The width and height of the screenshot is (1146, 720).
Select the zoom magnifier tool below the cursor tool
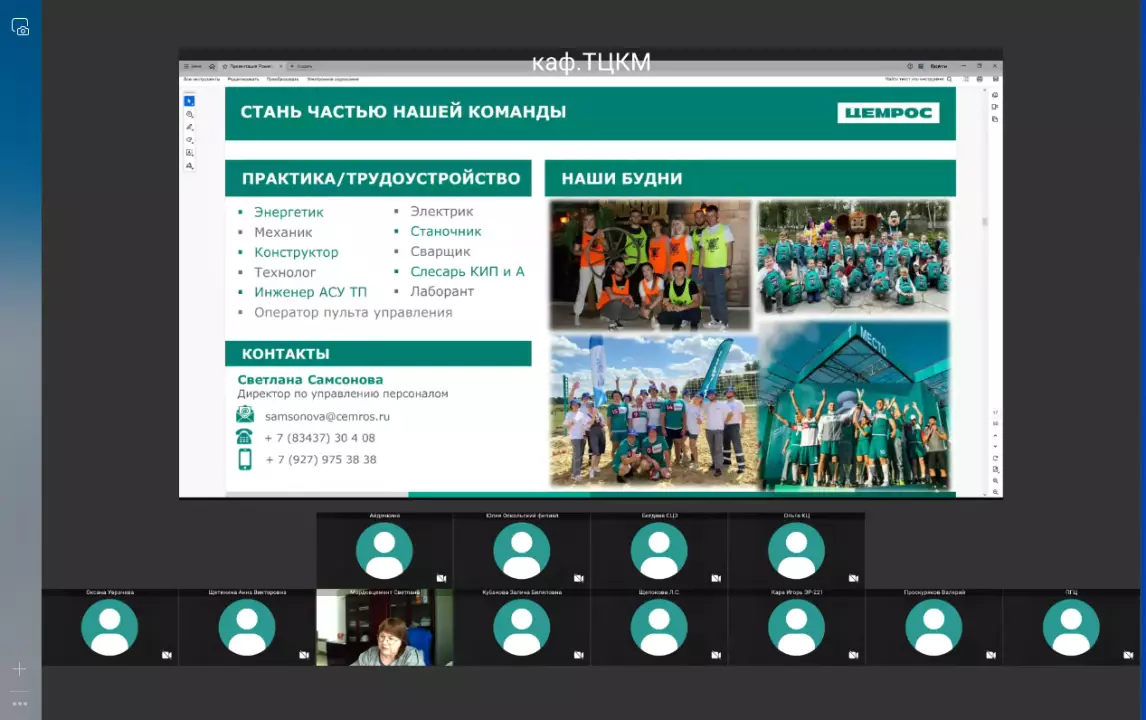pos(190,115)
